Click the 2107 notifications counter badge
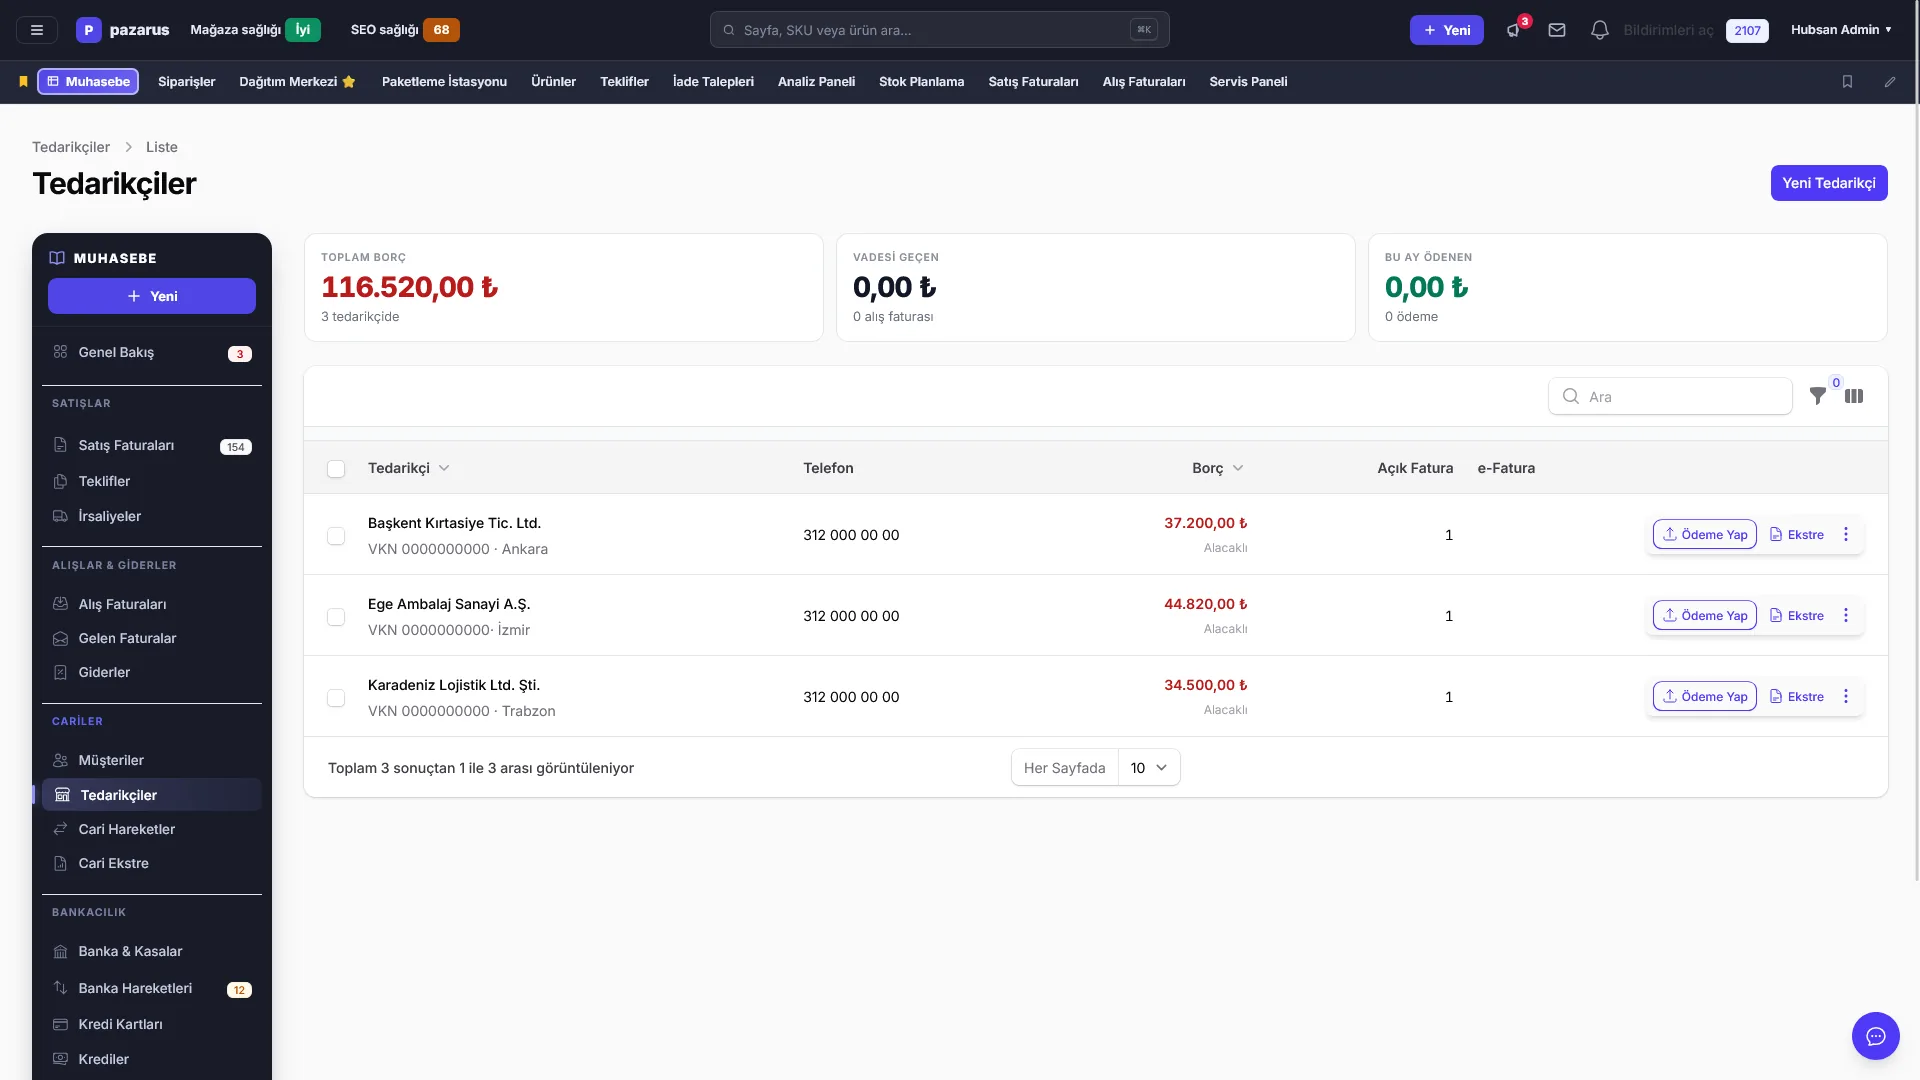1920x1080 pixels. (x=1747, y=30)
